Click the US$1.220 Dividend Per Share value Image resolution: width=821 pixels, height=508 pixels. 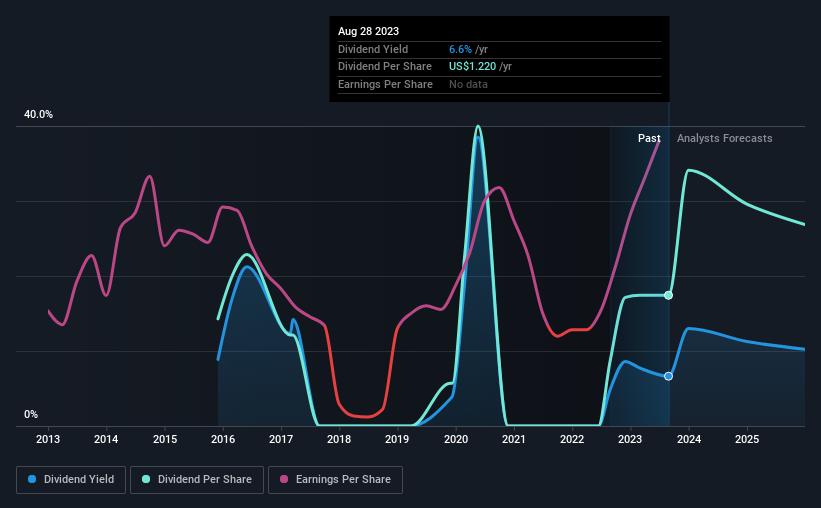472,67
